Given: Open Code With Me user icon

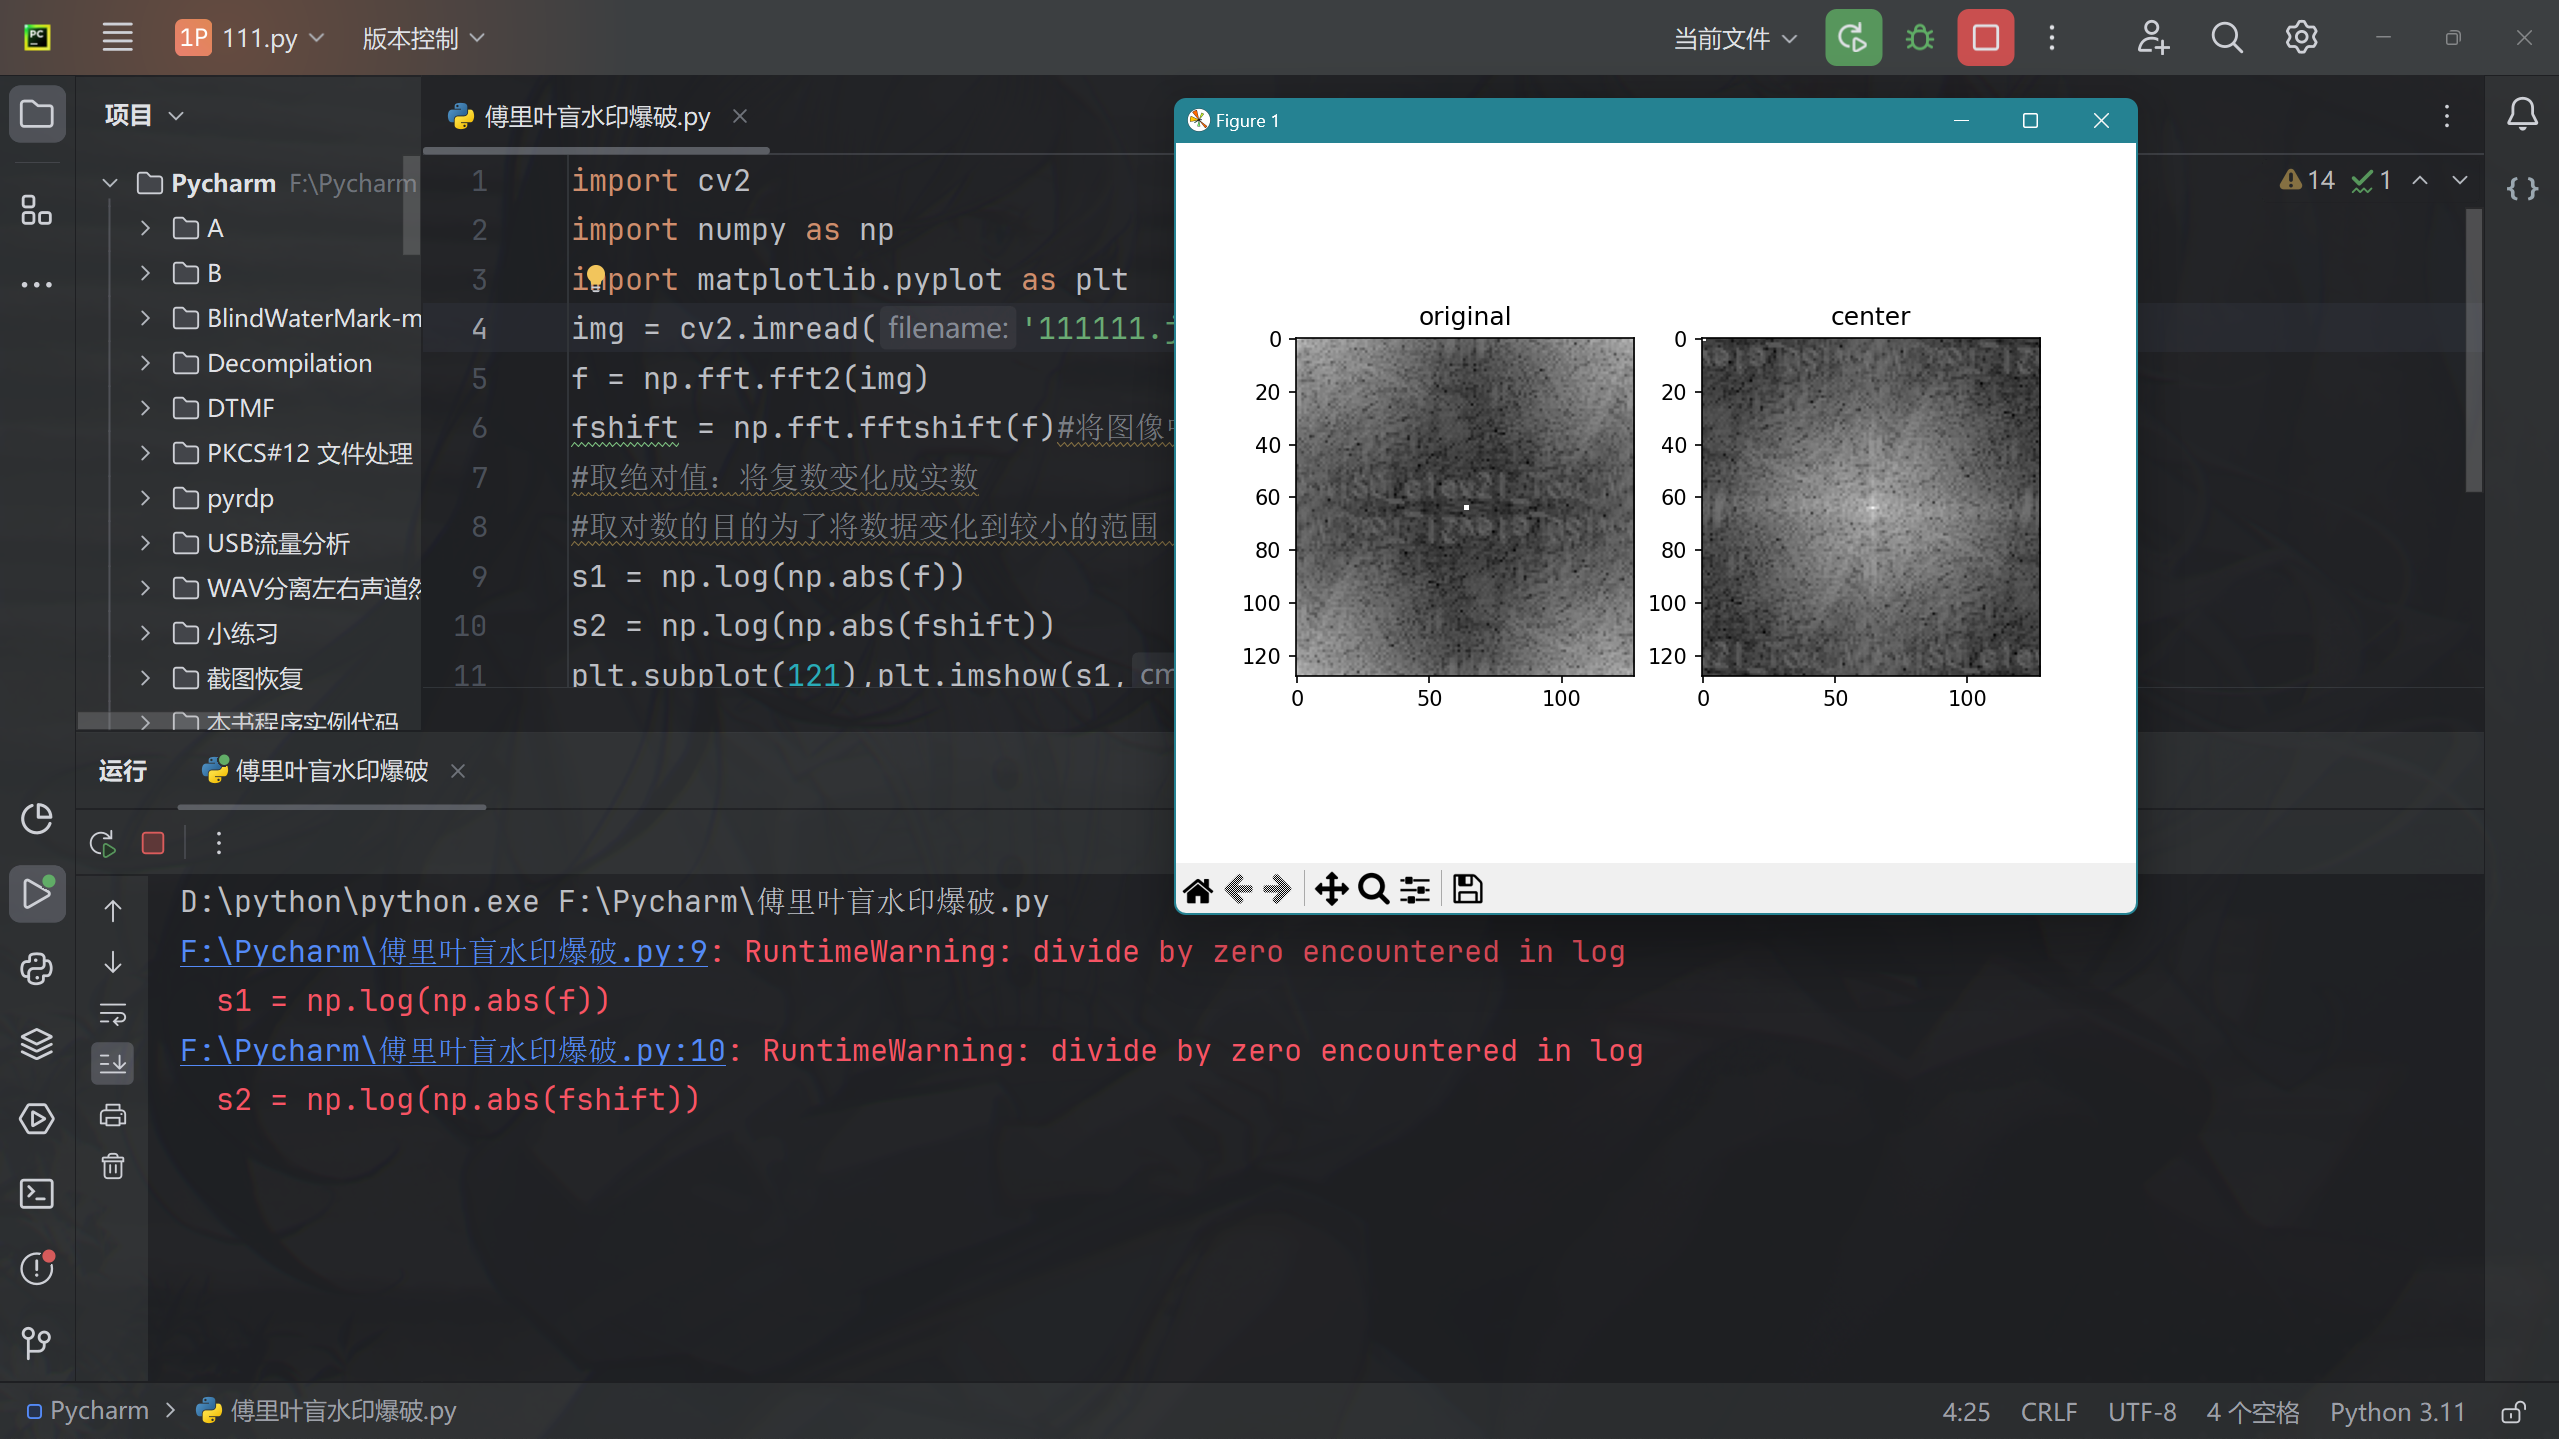Looking at the screenshot, I should pyautogui.click(x=2152, y=38).
